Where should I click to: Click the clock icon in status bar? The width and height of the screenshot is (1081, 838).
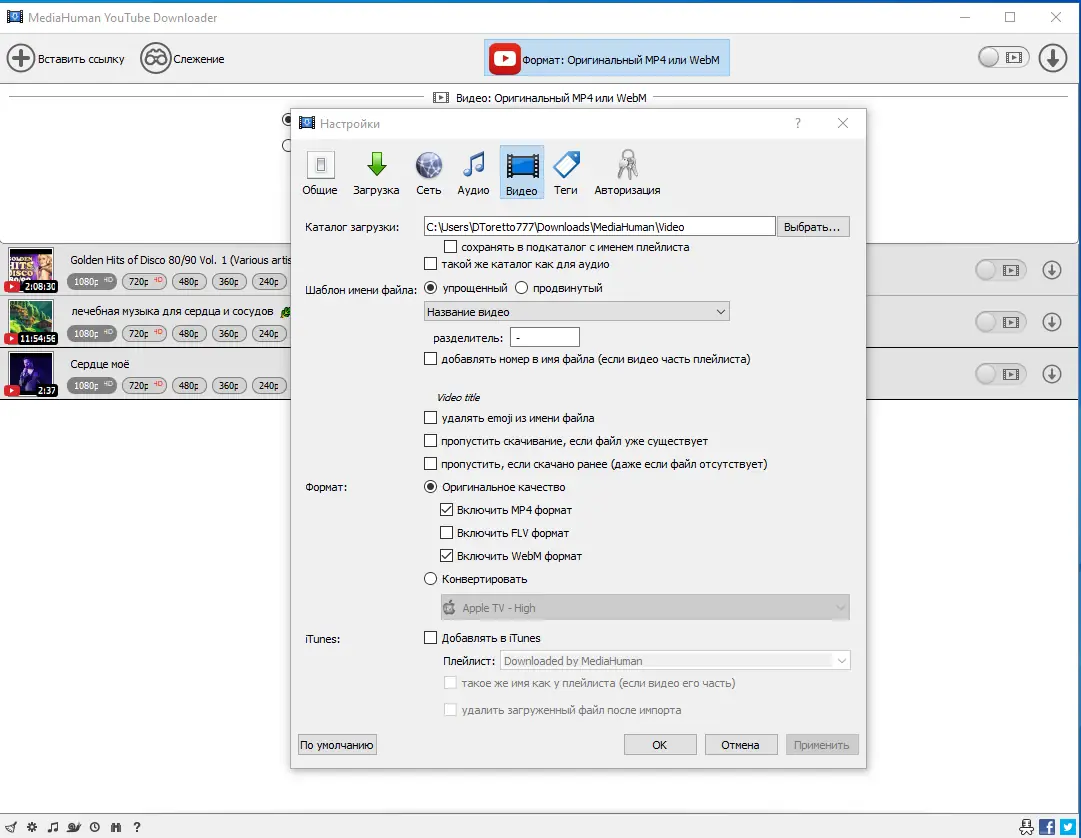[94, 827]
